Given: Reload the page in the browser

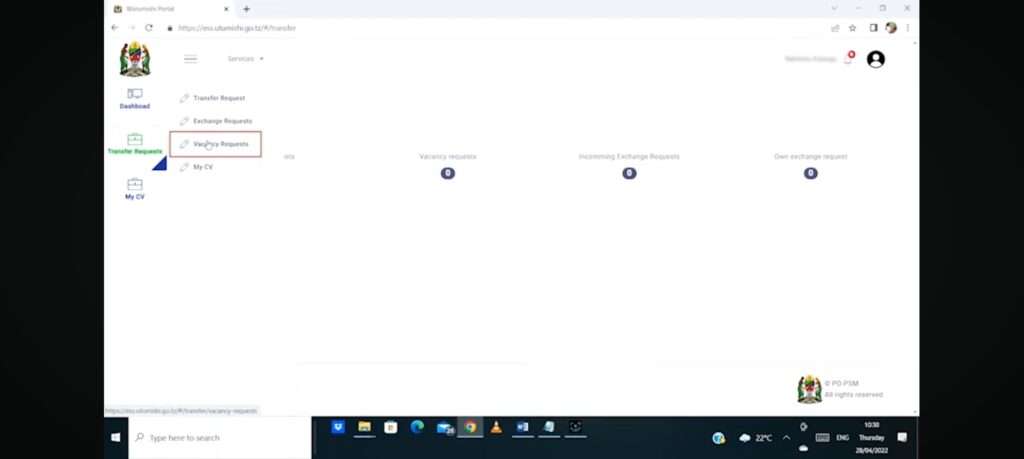Looking at the screenshot, I should 149,28.
